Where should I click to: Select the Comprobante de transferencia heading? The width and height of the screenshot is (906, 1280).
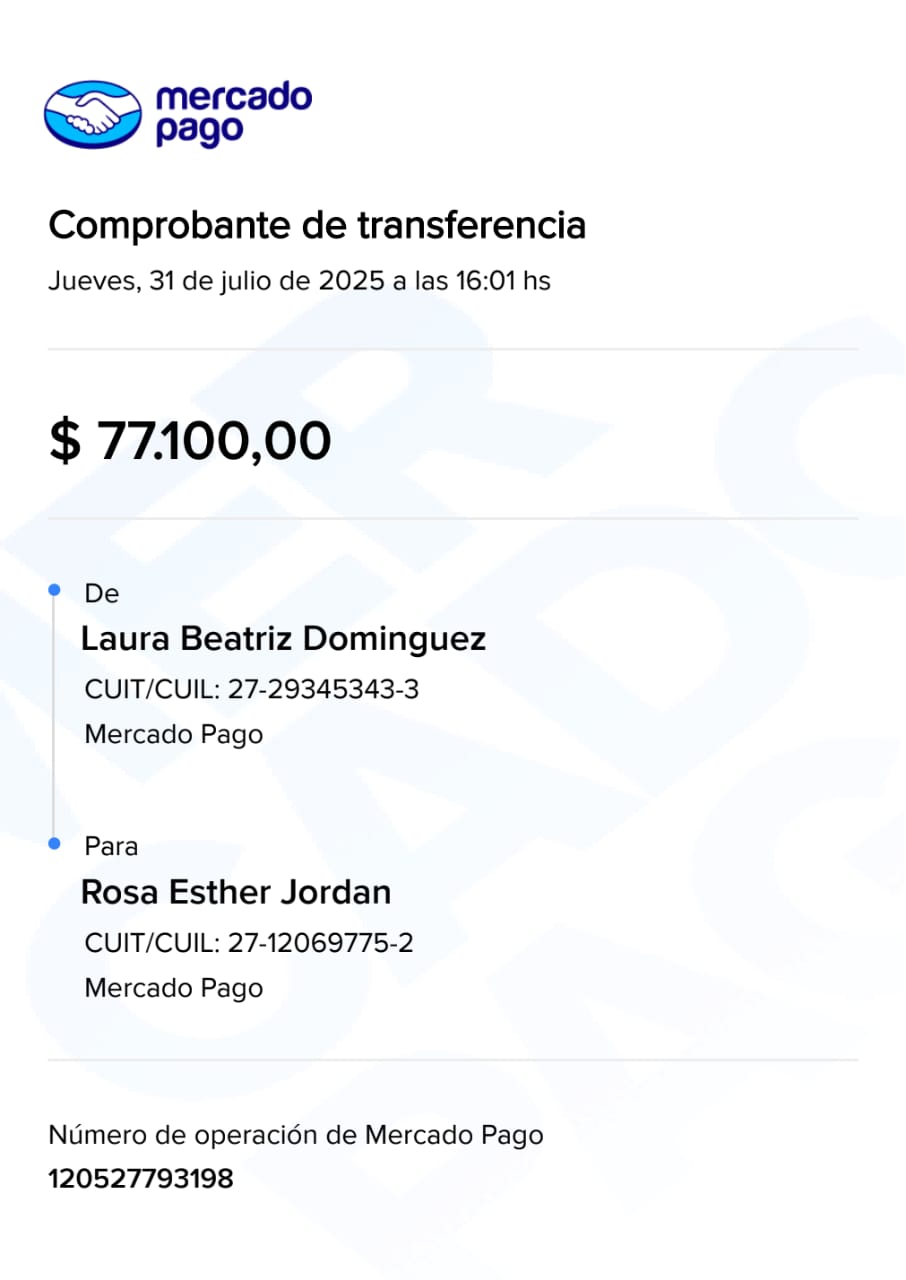pos(317,226)
